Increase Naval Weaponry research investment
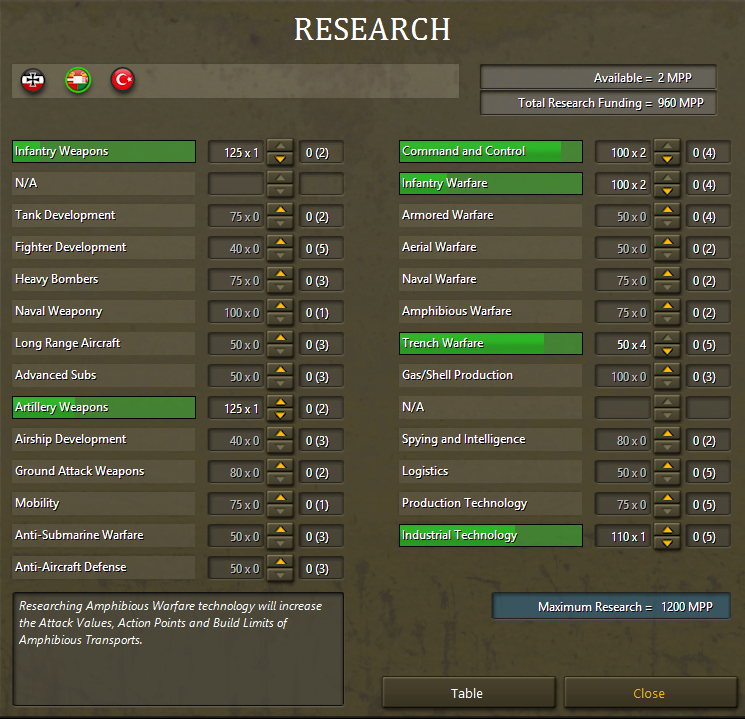745x719 pixels. (280, 305)
